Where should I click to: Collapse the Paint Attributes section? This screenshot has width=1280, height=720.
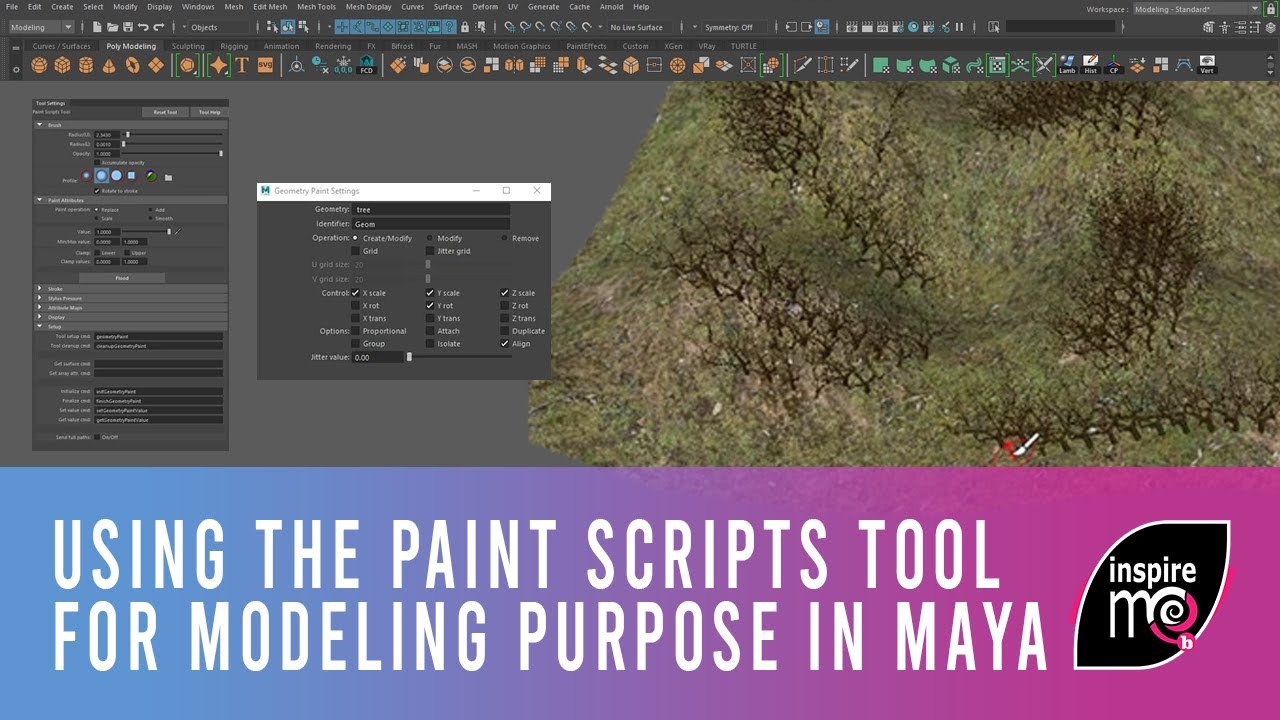pyautogui.click(x=40, y=200)
